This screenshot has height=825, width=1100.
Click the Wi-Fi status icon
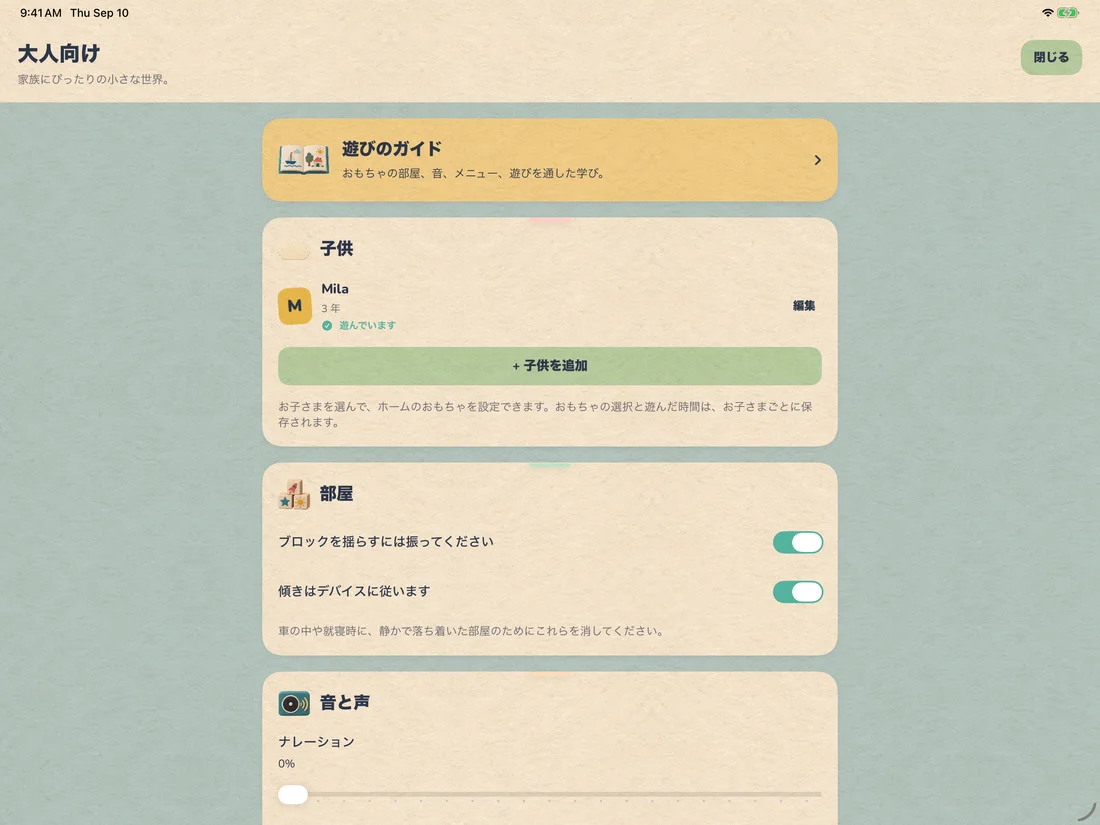(1047, 13)
